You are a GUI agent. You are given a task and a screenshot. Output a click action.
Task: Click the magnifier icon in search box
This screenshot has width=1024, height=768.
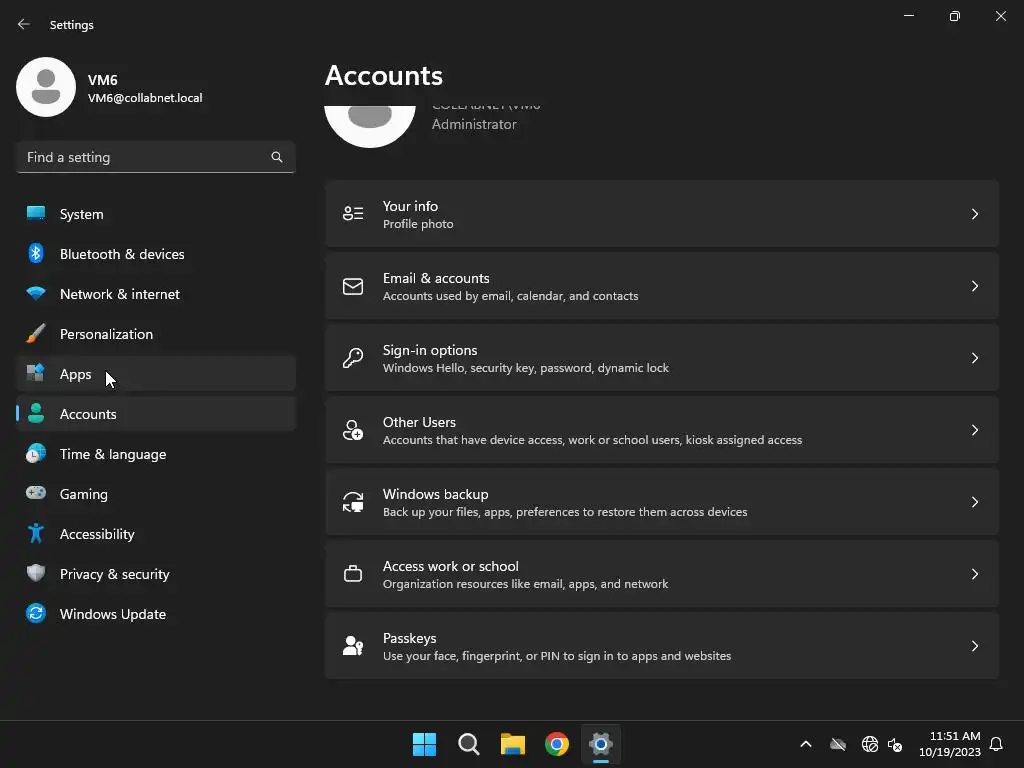277,157
